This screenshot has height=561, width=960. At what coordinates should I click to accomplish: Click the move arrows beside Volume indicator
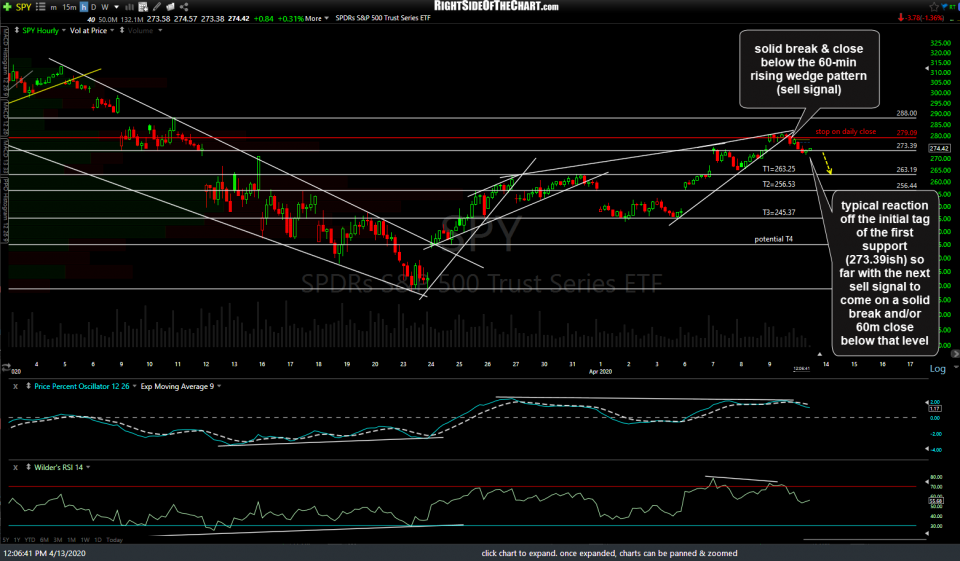[x=122, y=30]
